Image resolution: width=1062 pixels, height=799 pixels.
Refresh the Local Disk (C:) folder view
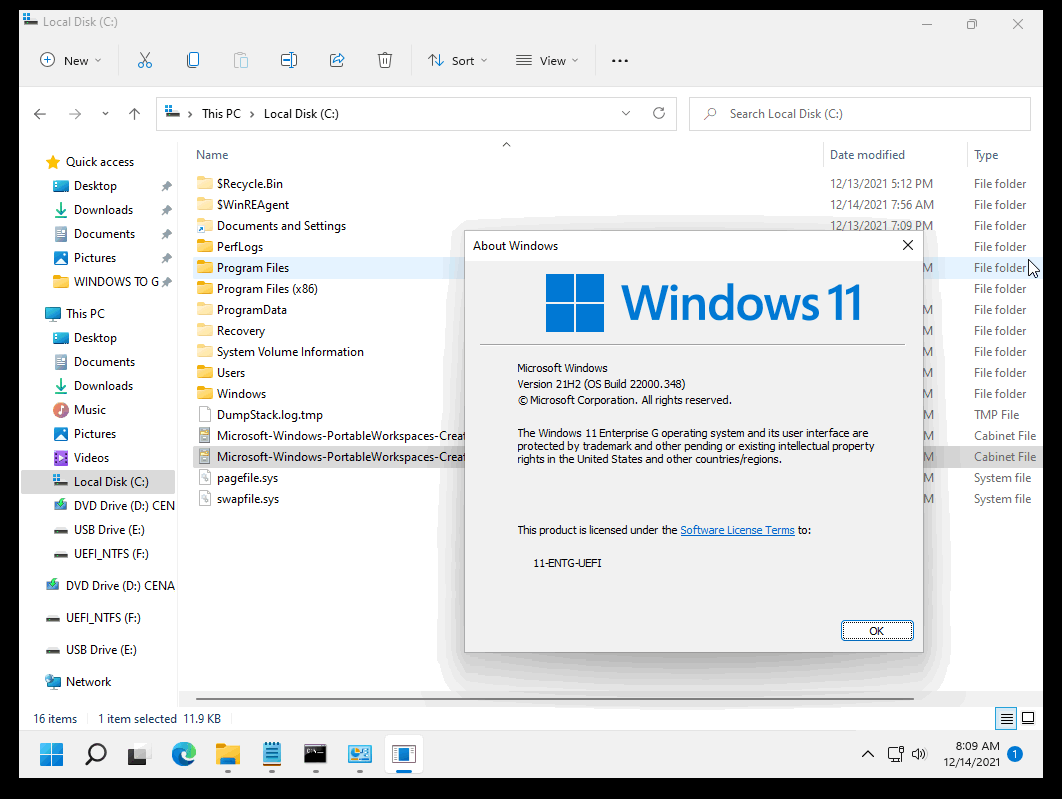(658, 113)
